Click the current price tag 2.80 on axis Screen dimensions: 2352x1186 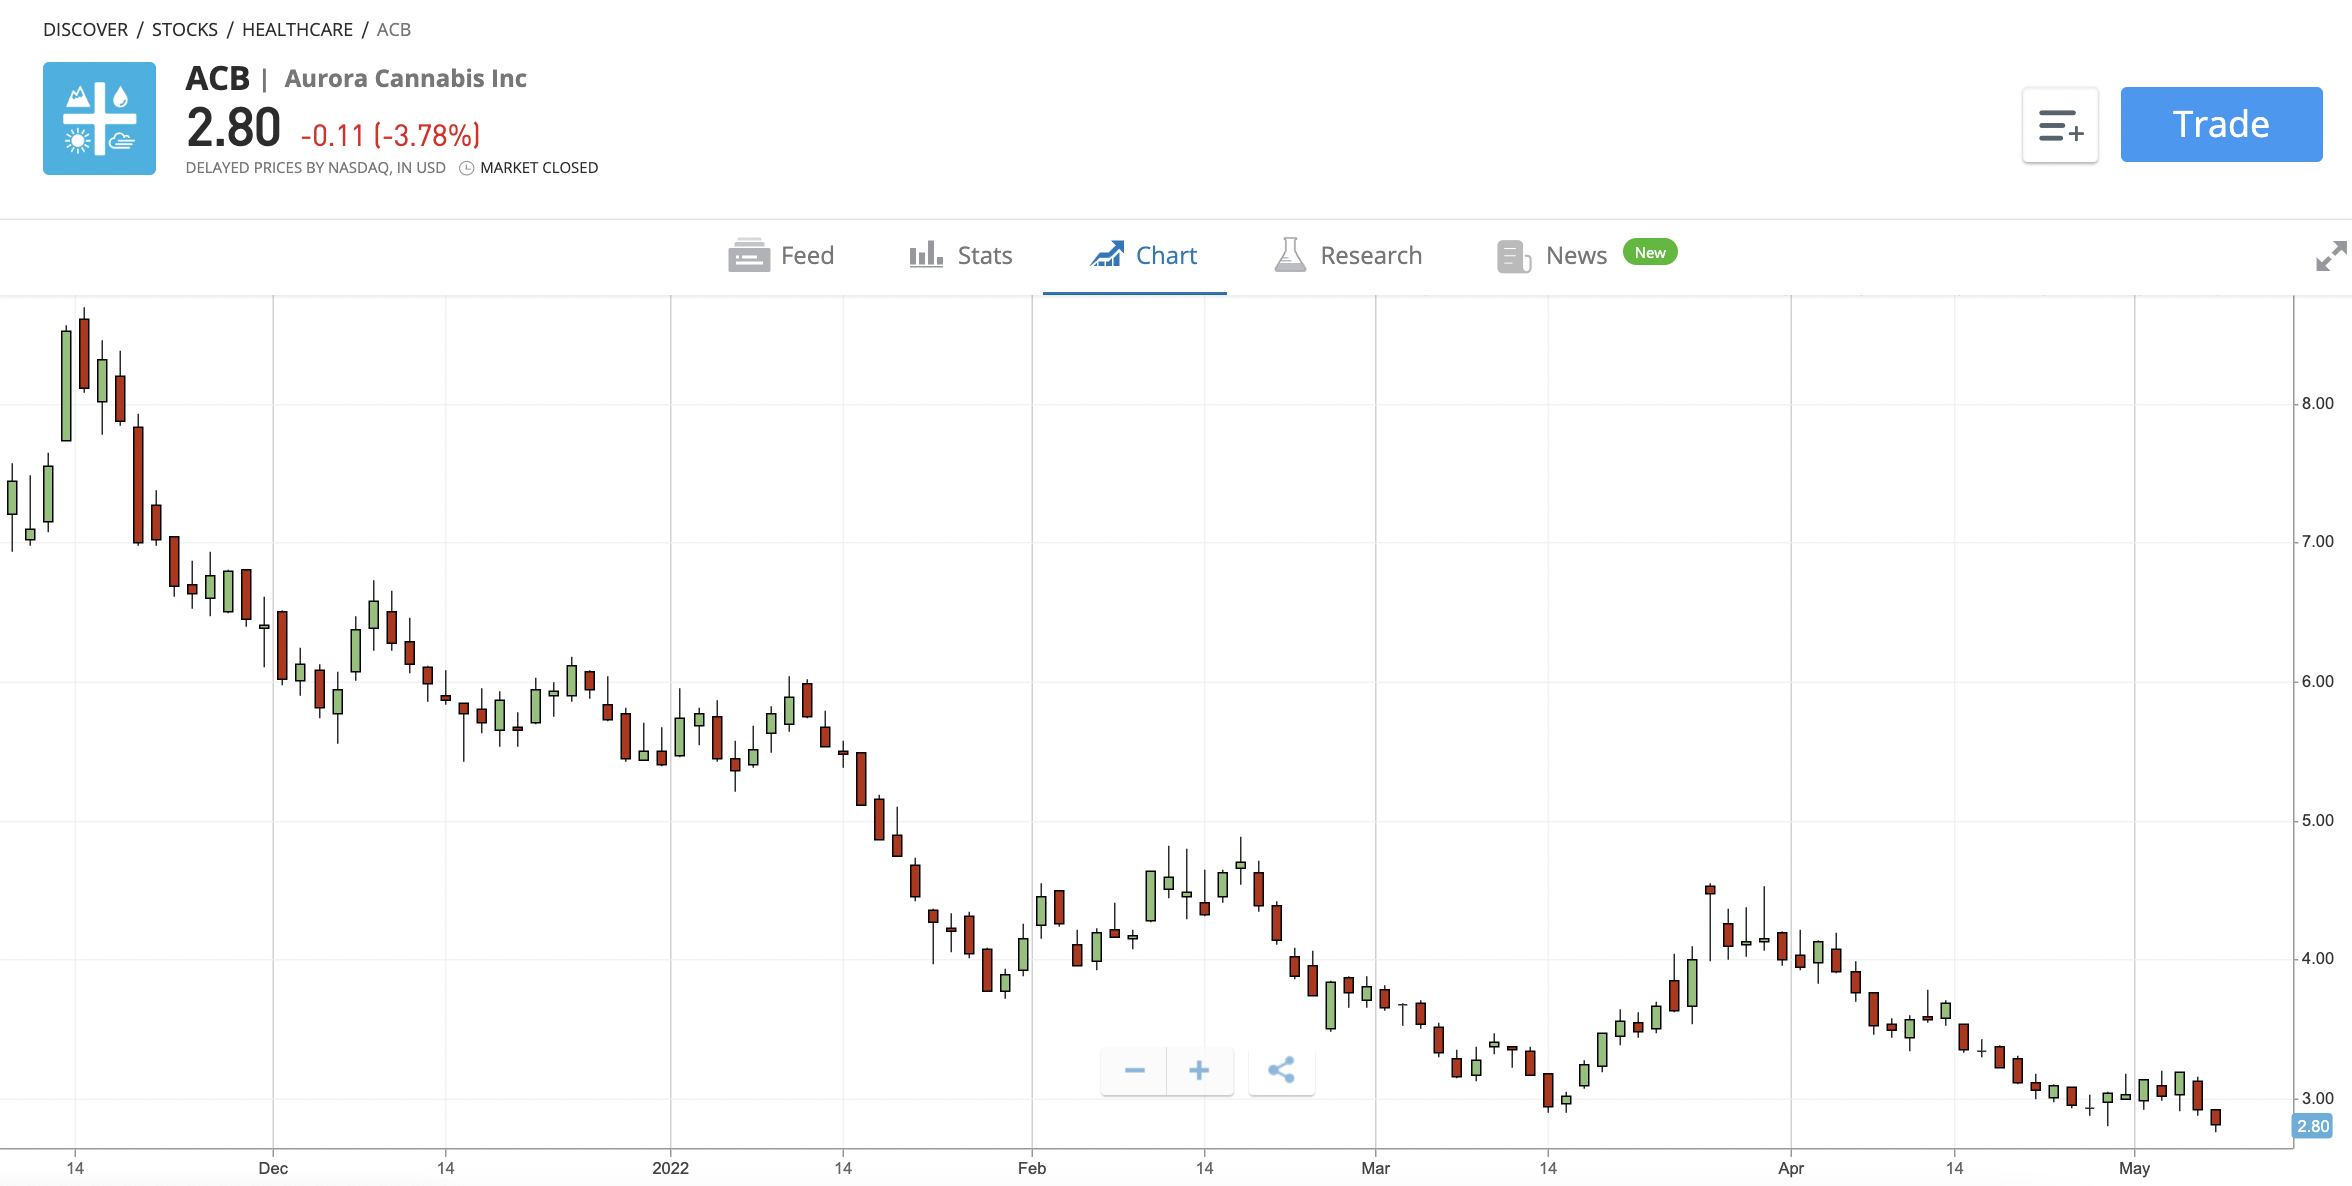[x=2313, y=1126]
